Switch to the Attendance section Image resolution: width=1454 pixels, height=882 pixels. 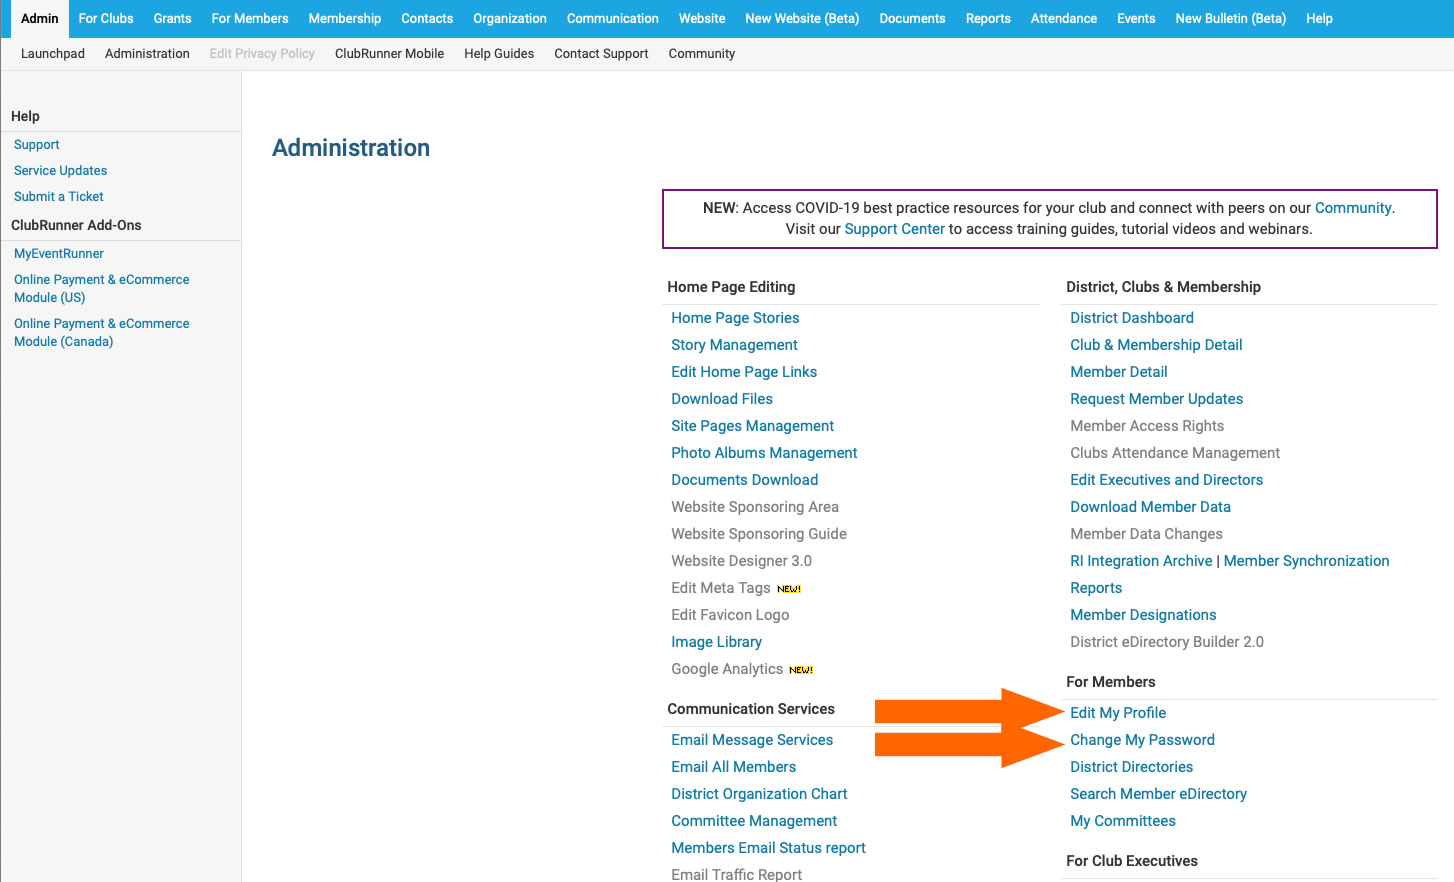click(1063, 18)
